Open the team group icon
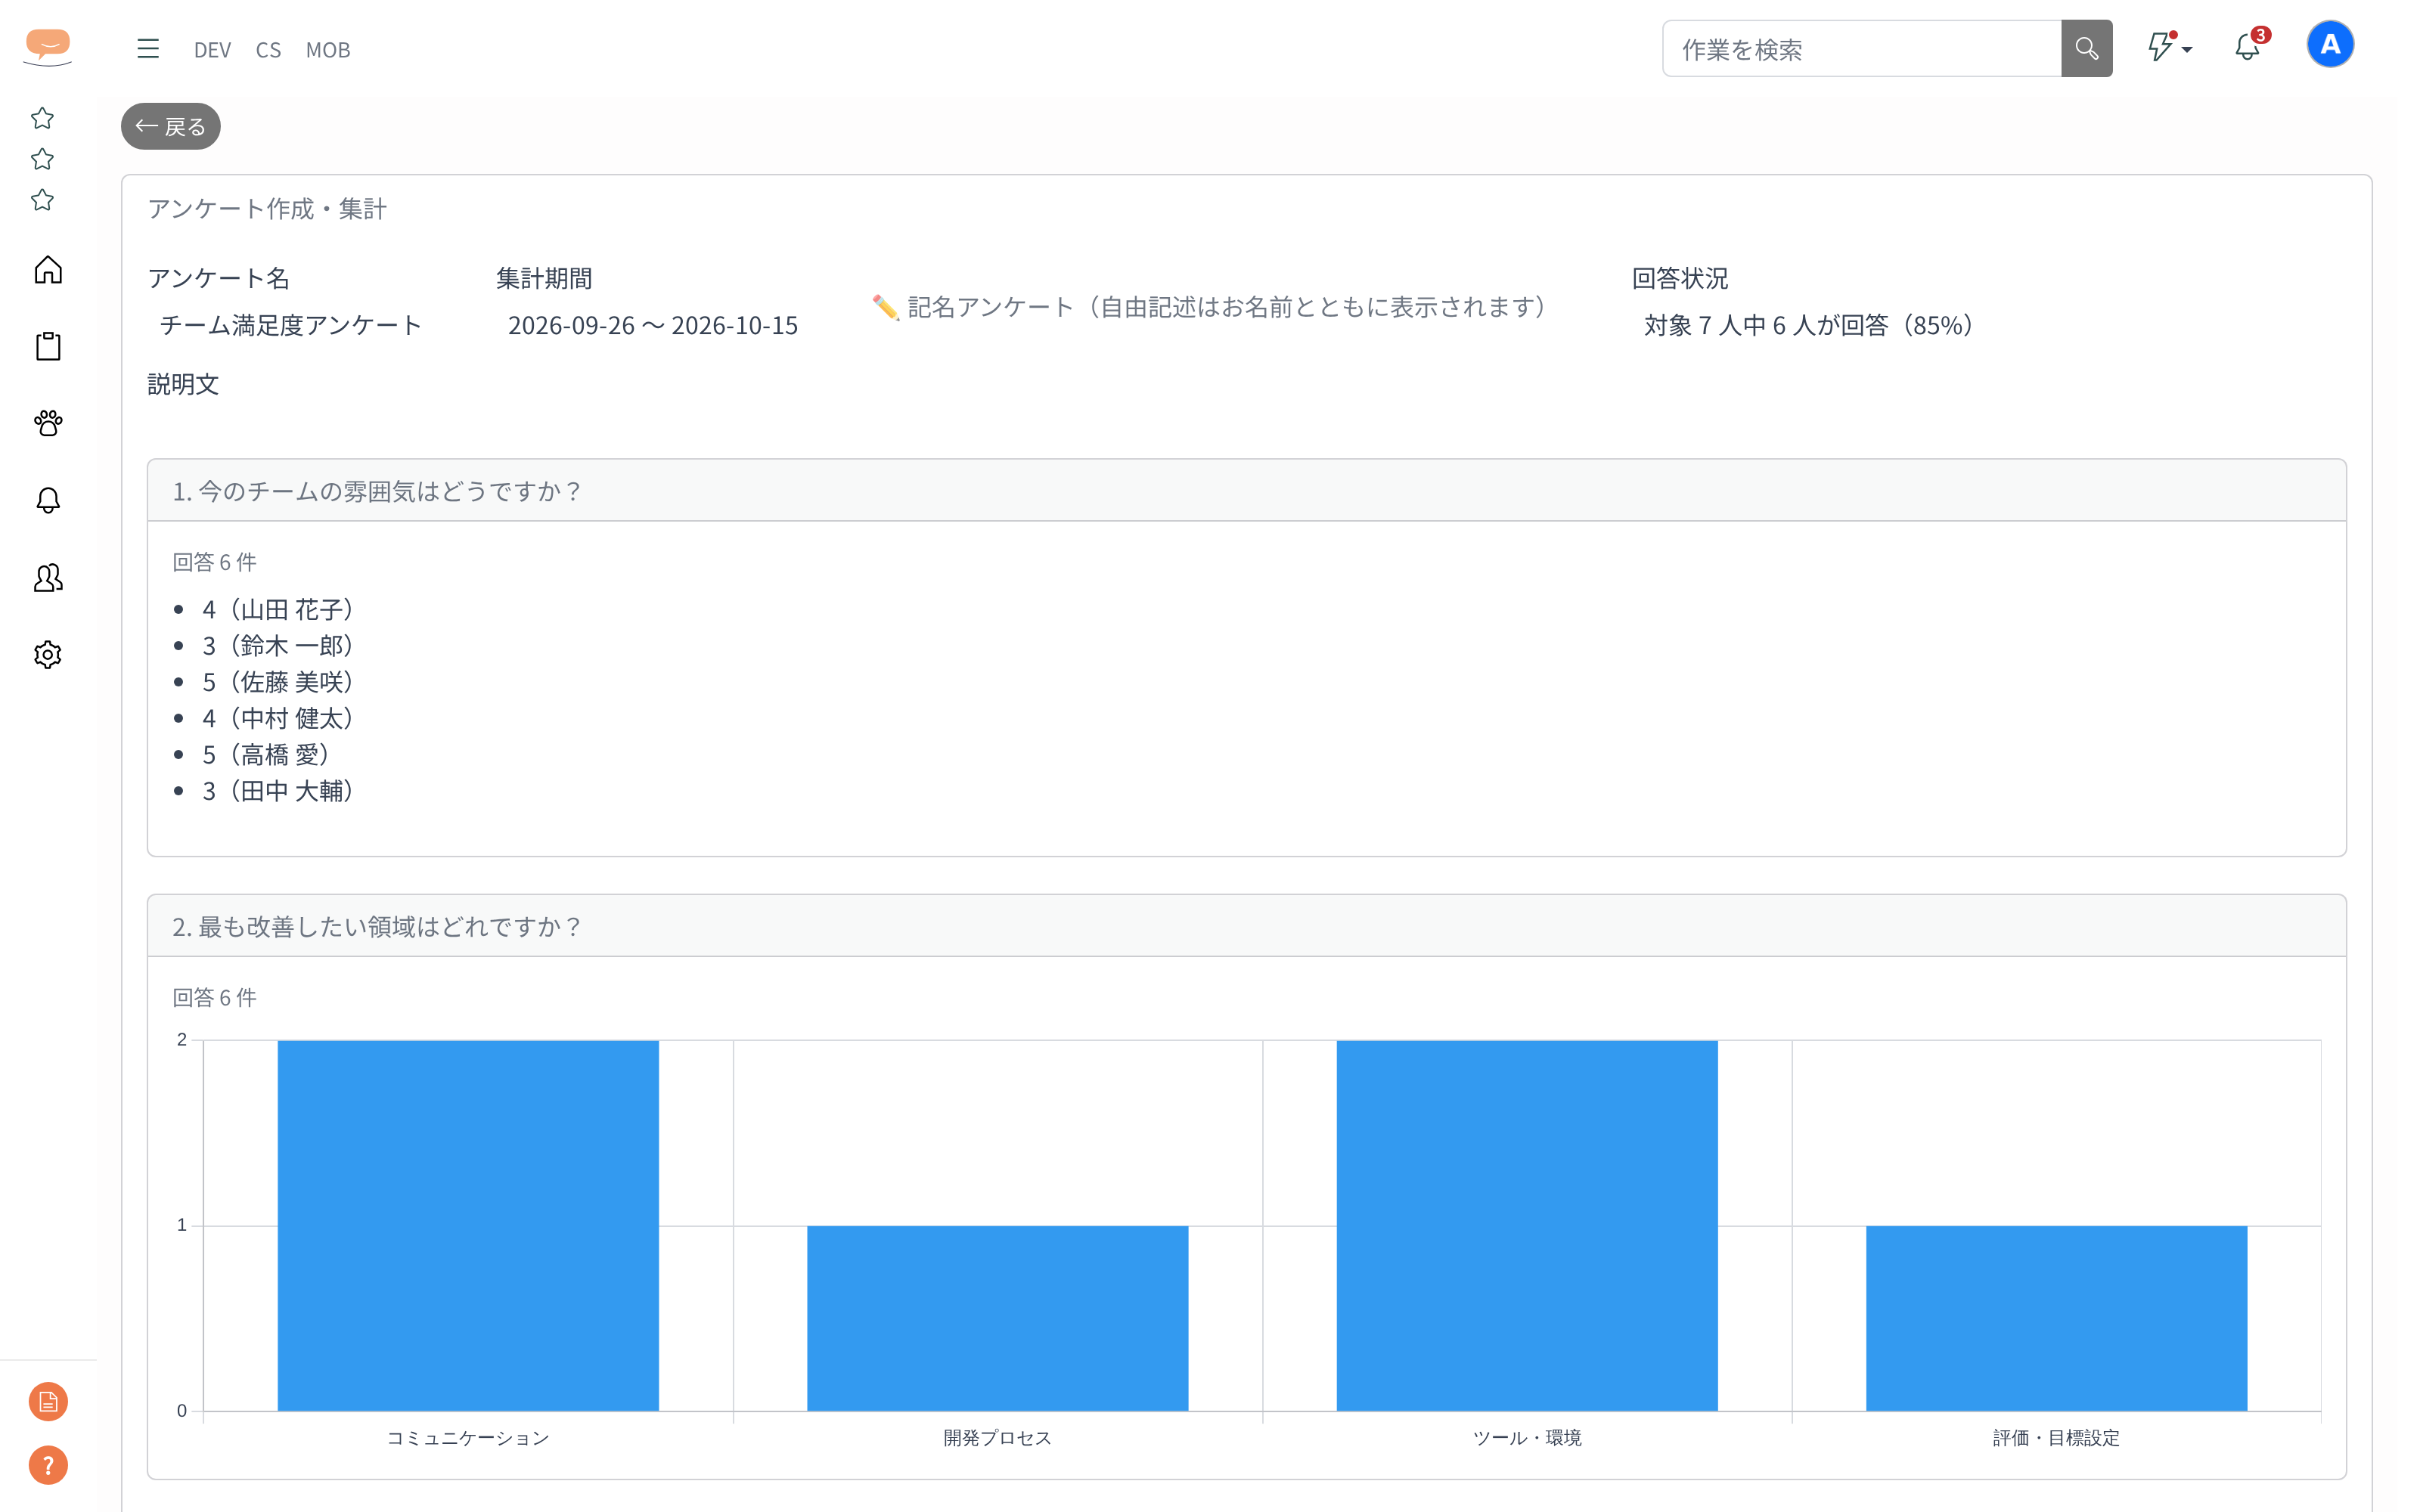The width and height of the screenshot is (2420, 1512). coord(48,423)
